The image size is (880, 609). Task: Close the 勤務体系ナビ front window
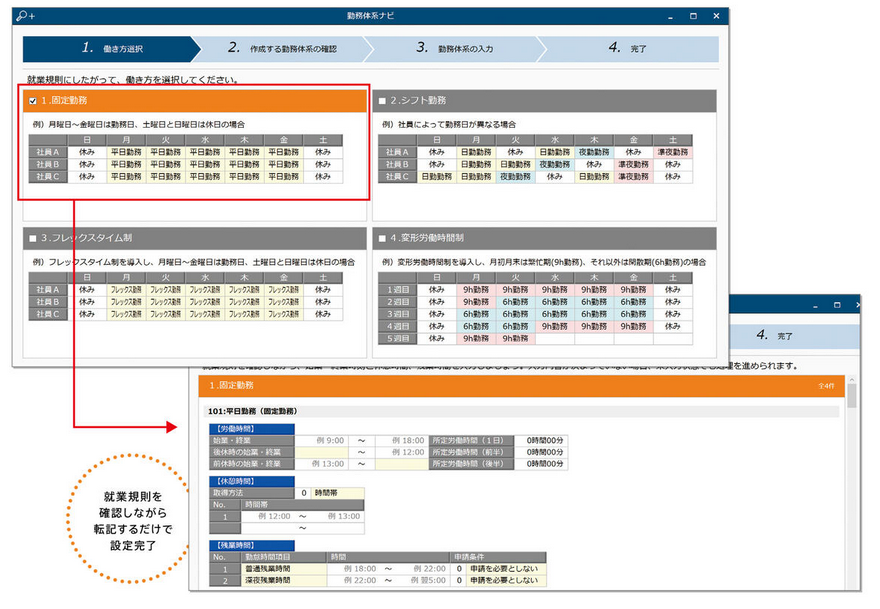point(718,16)
